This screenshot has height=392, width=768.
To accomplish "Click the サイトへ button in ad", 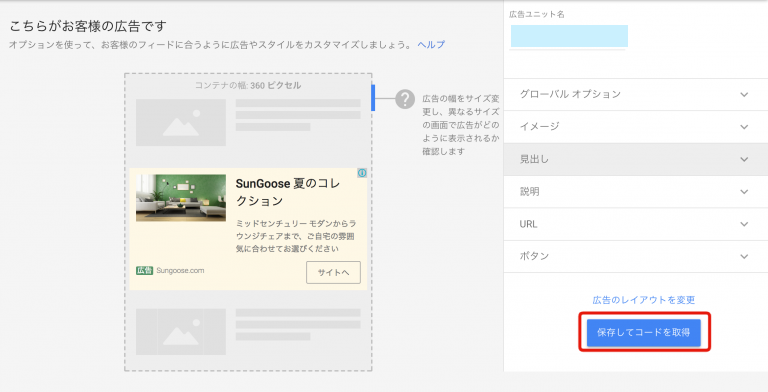I will [334, 272].
